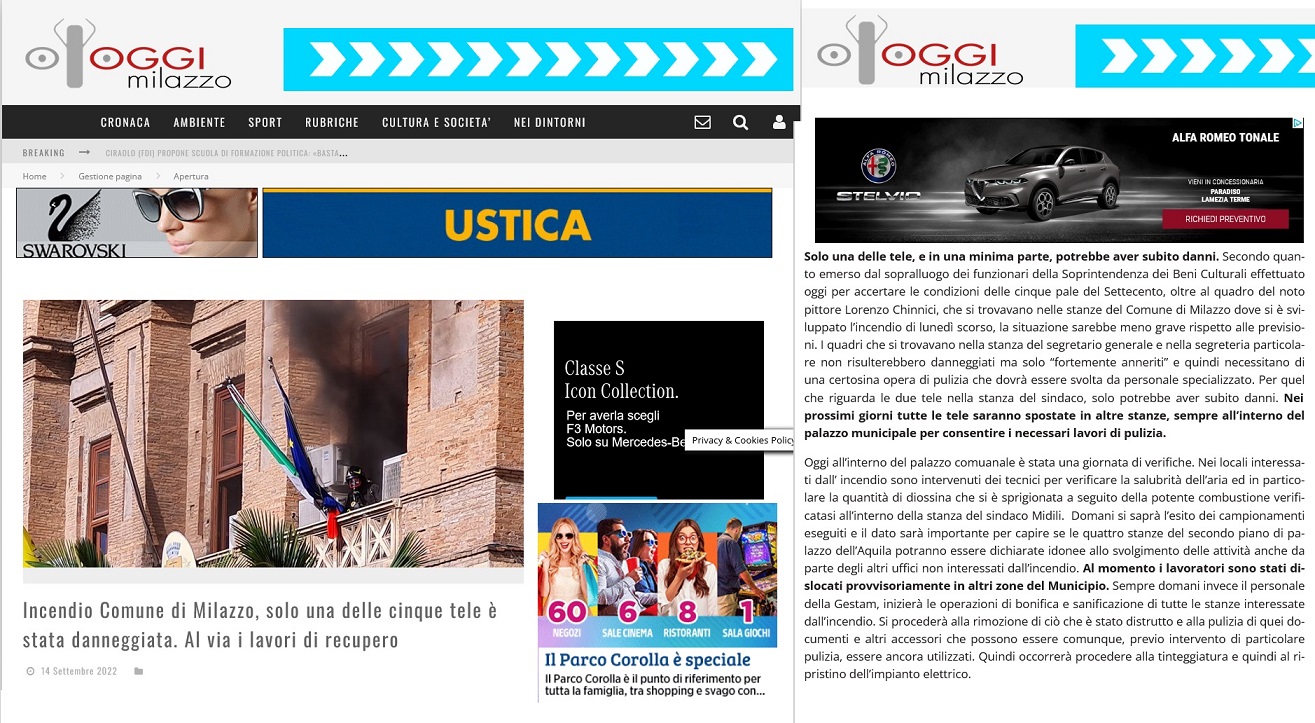Viewport: 1315px width, 723px height.
Task: Click the Privacy & Cookies Policy tab
Action: pyautogui.click(x=741, y=440)
